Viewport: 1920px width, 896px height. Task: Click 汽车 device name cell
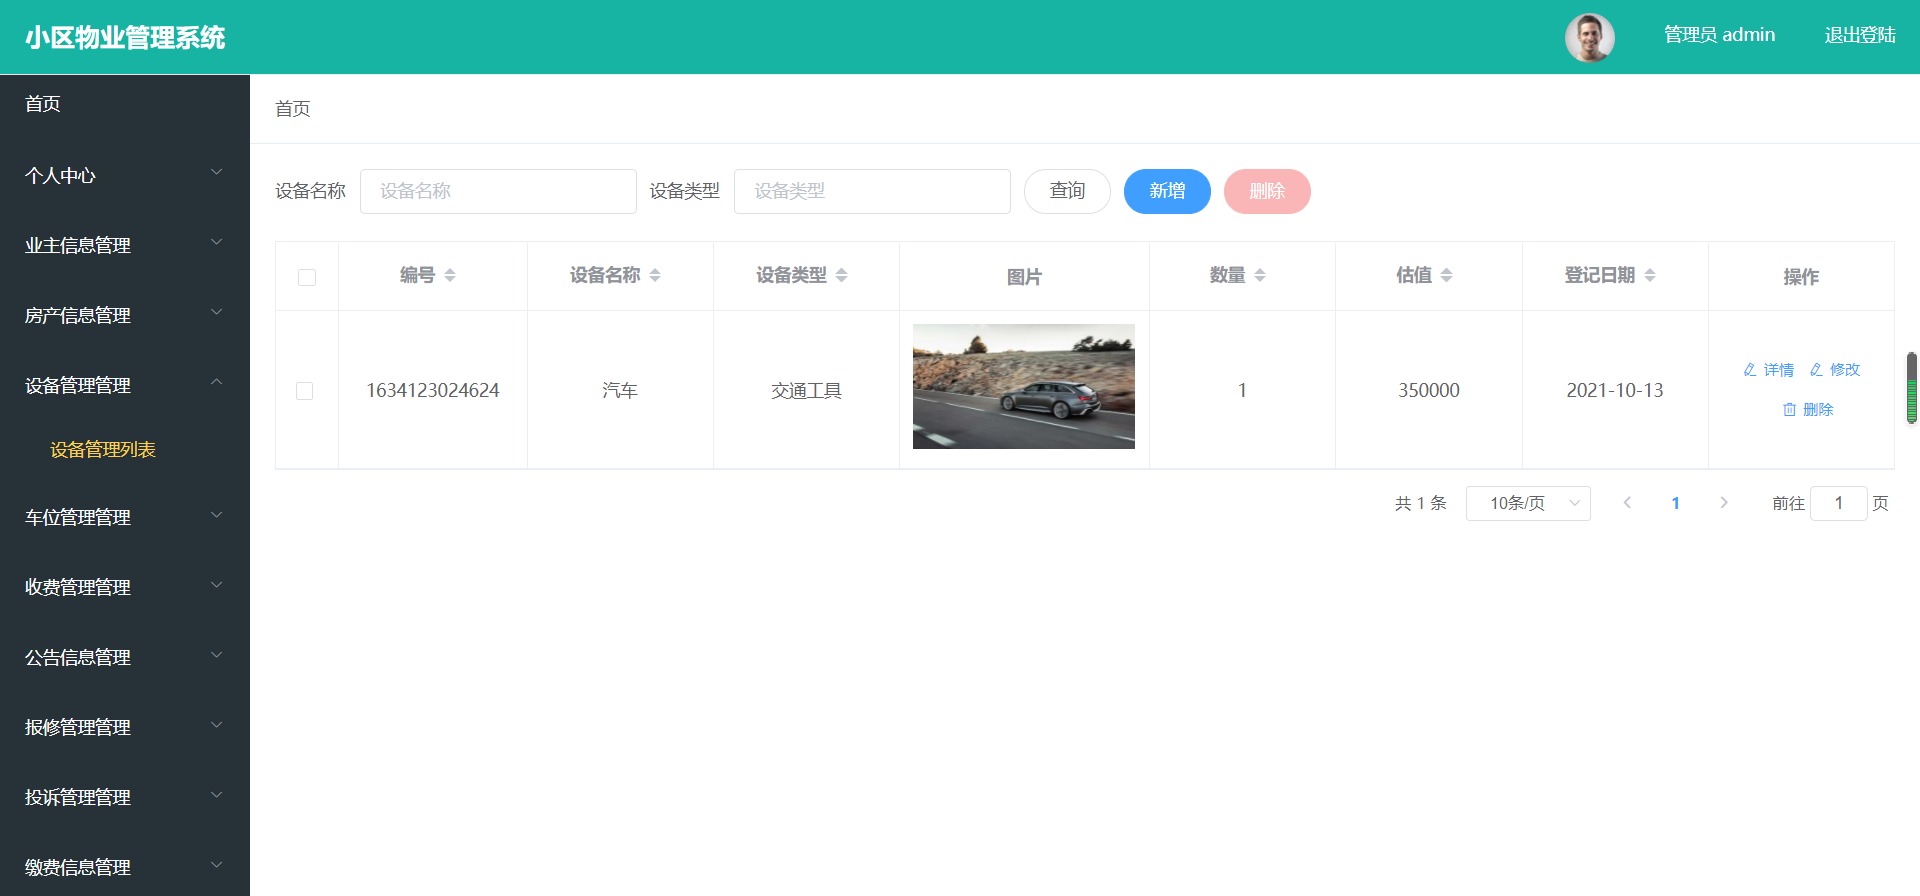click(x=620, y=391)
